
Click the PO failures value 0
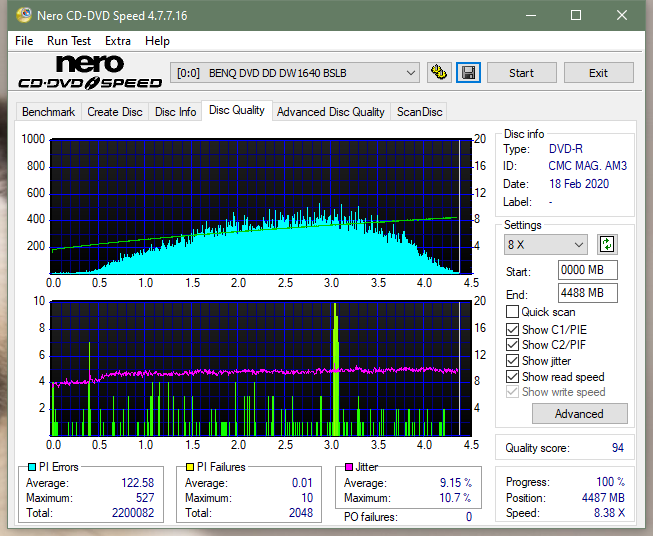coord(469,517)
